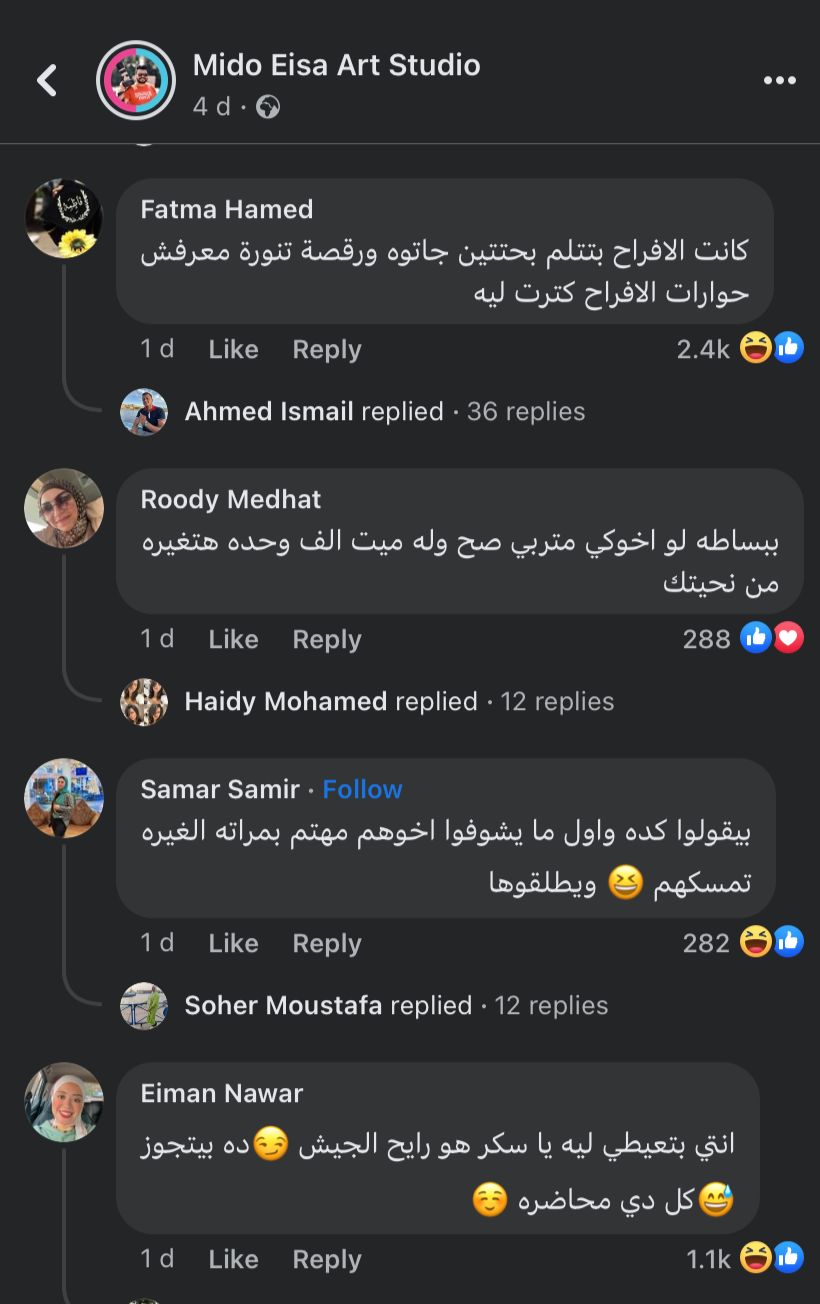Open Mido Eisa Art Studio profile picture
Viewport: 820px width, 1304px height.
point(136,80)
